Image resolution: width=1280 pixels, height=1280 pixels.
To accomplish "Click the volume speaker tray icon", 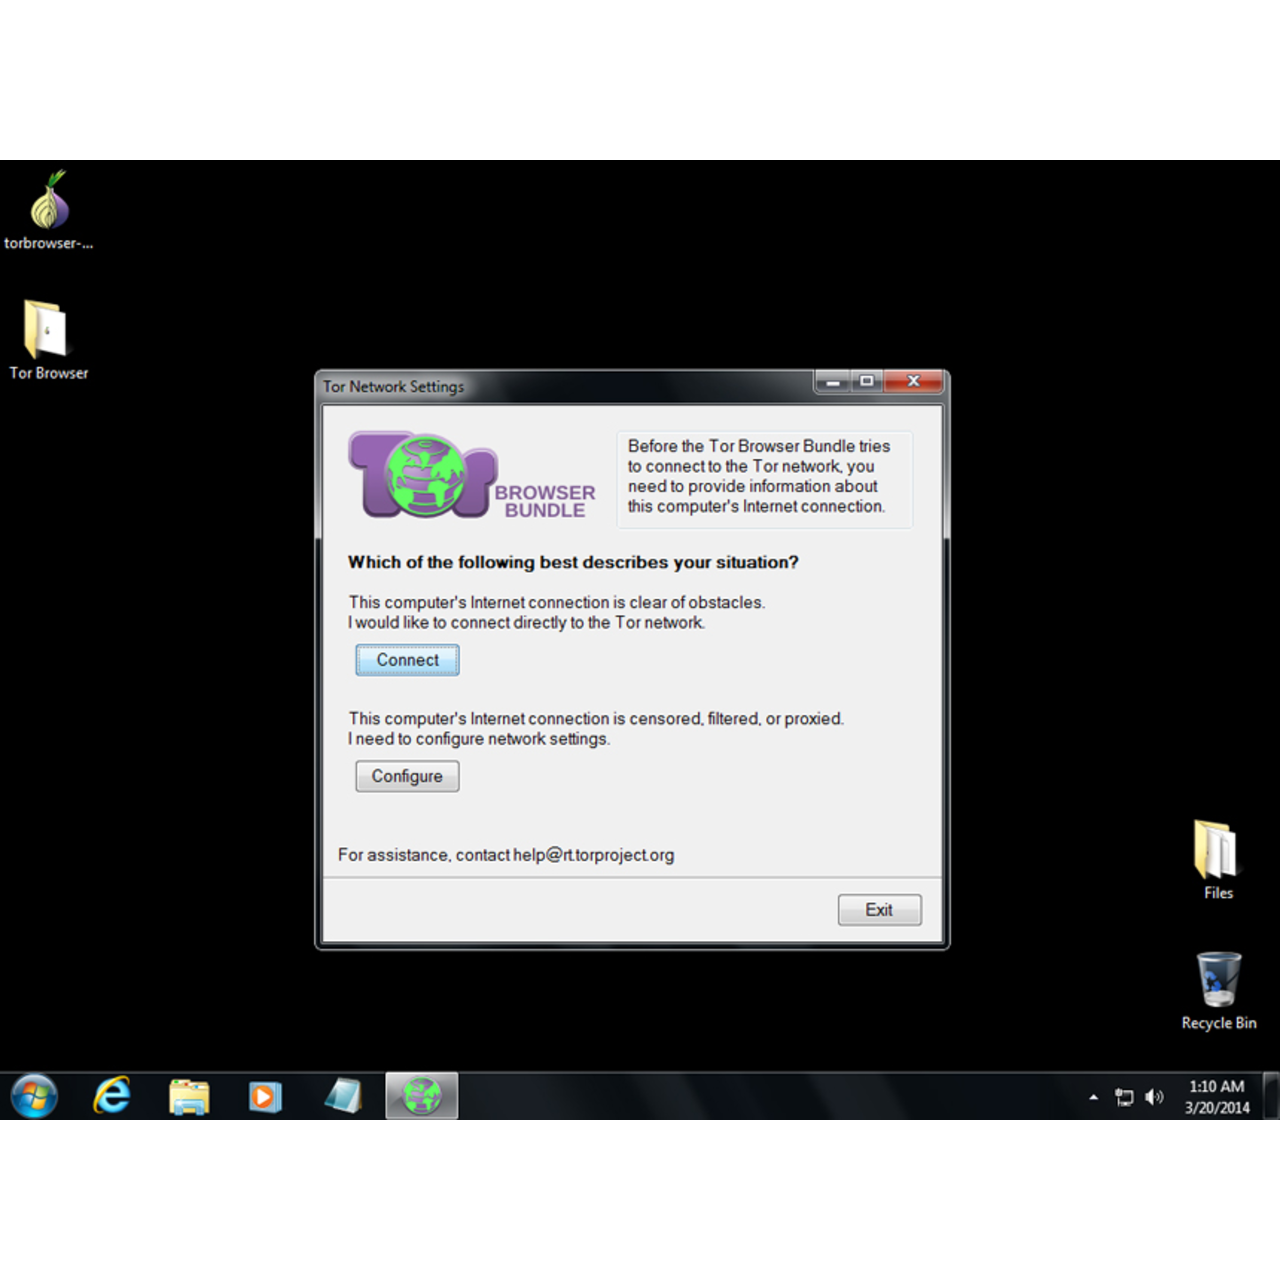I will tap(1154, 1097).
